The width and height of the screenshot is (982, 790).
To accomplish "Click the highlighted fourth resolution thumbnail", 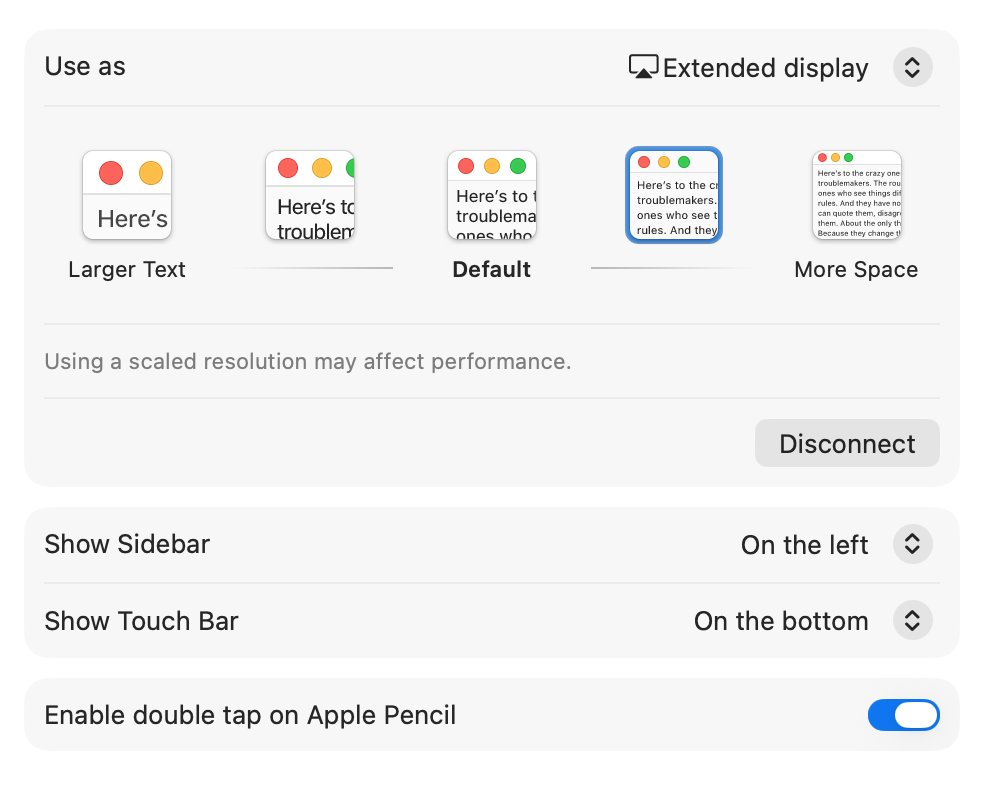I will [x=674, y=195].
